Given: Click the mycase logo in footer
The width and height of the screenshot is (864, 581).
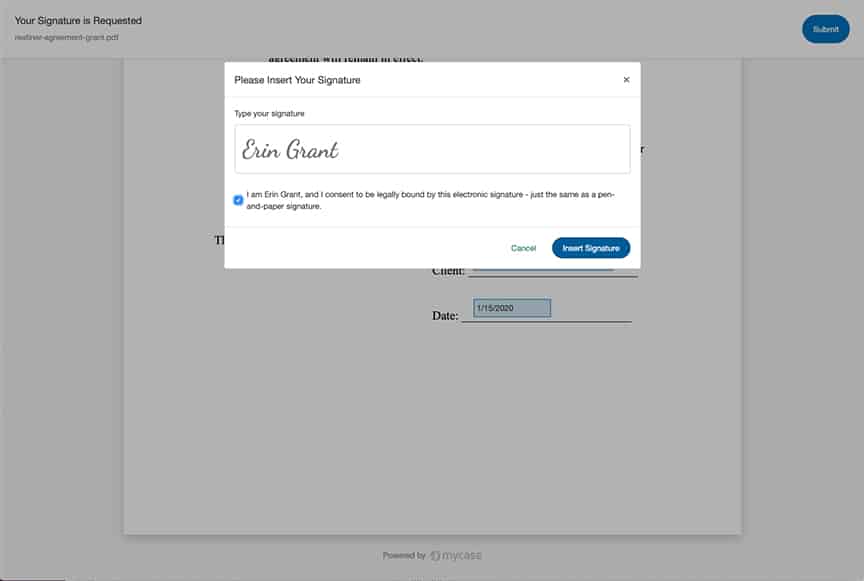Looking at the screenshot, I should coord(457,555).
